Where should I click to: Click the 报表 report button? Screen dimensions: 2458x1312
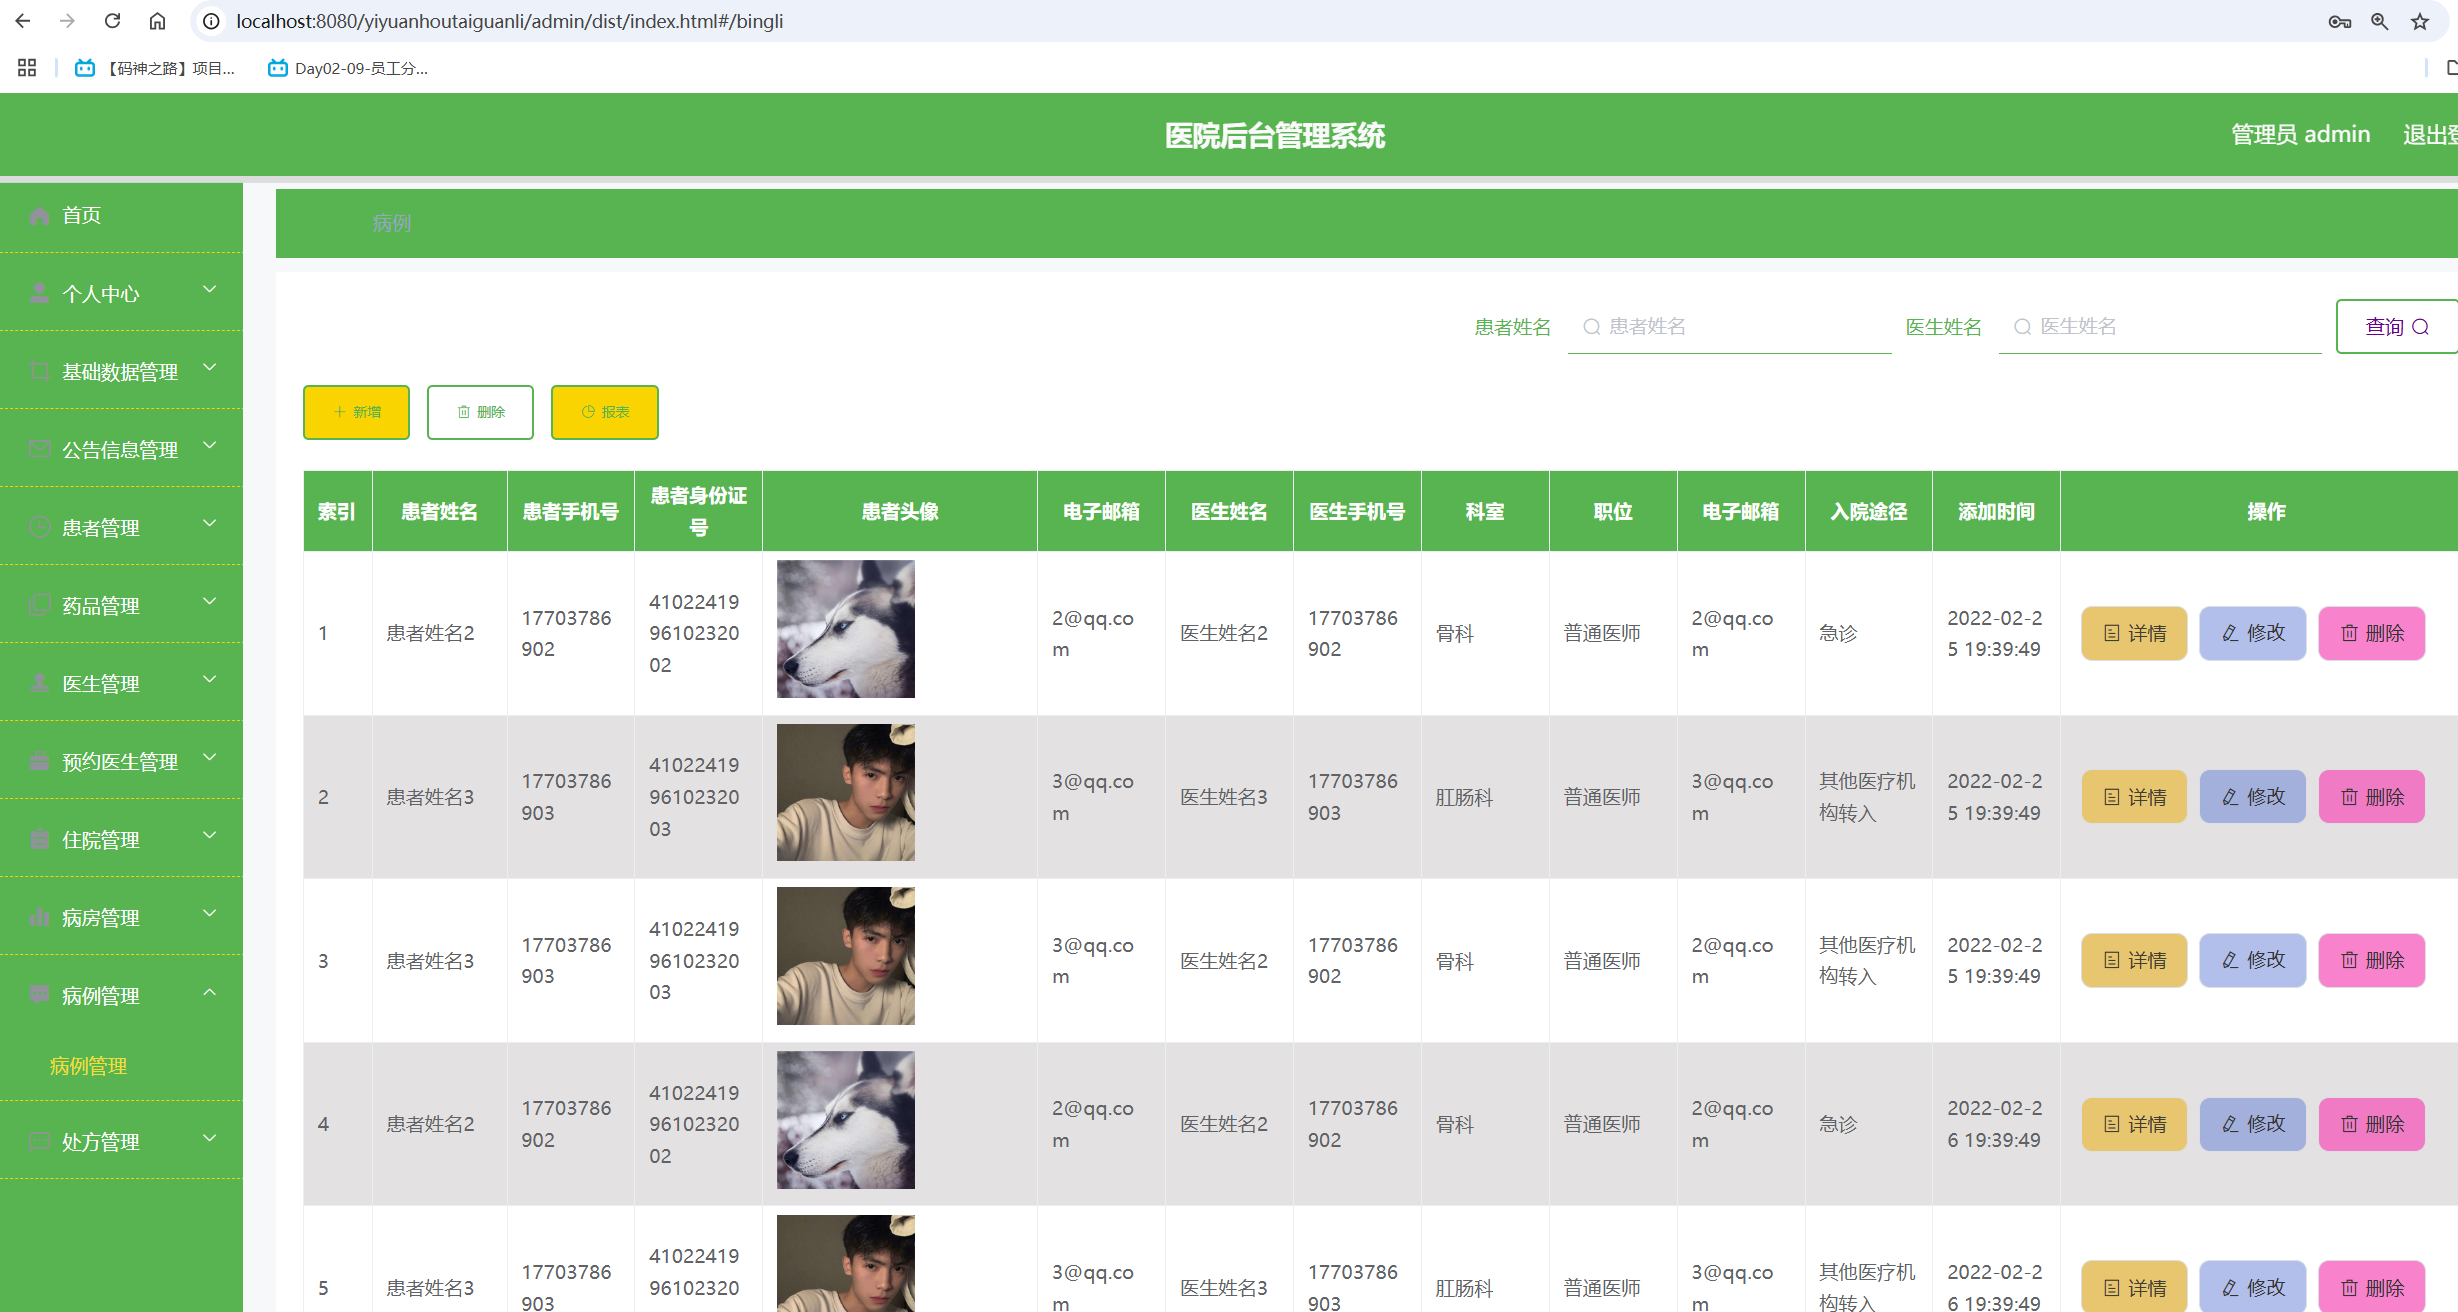604,412
